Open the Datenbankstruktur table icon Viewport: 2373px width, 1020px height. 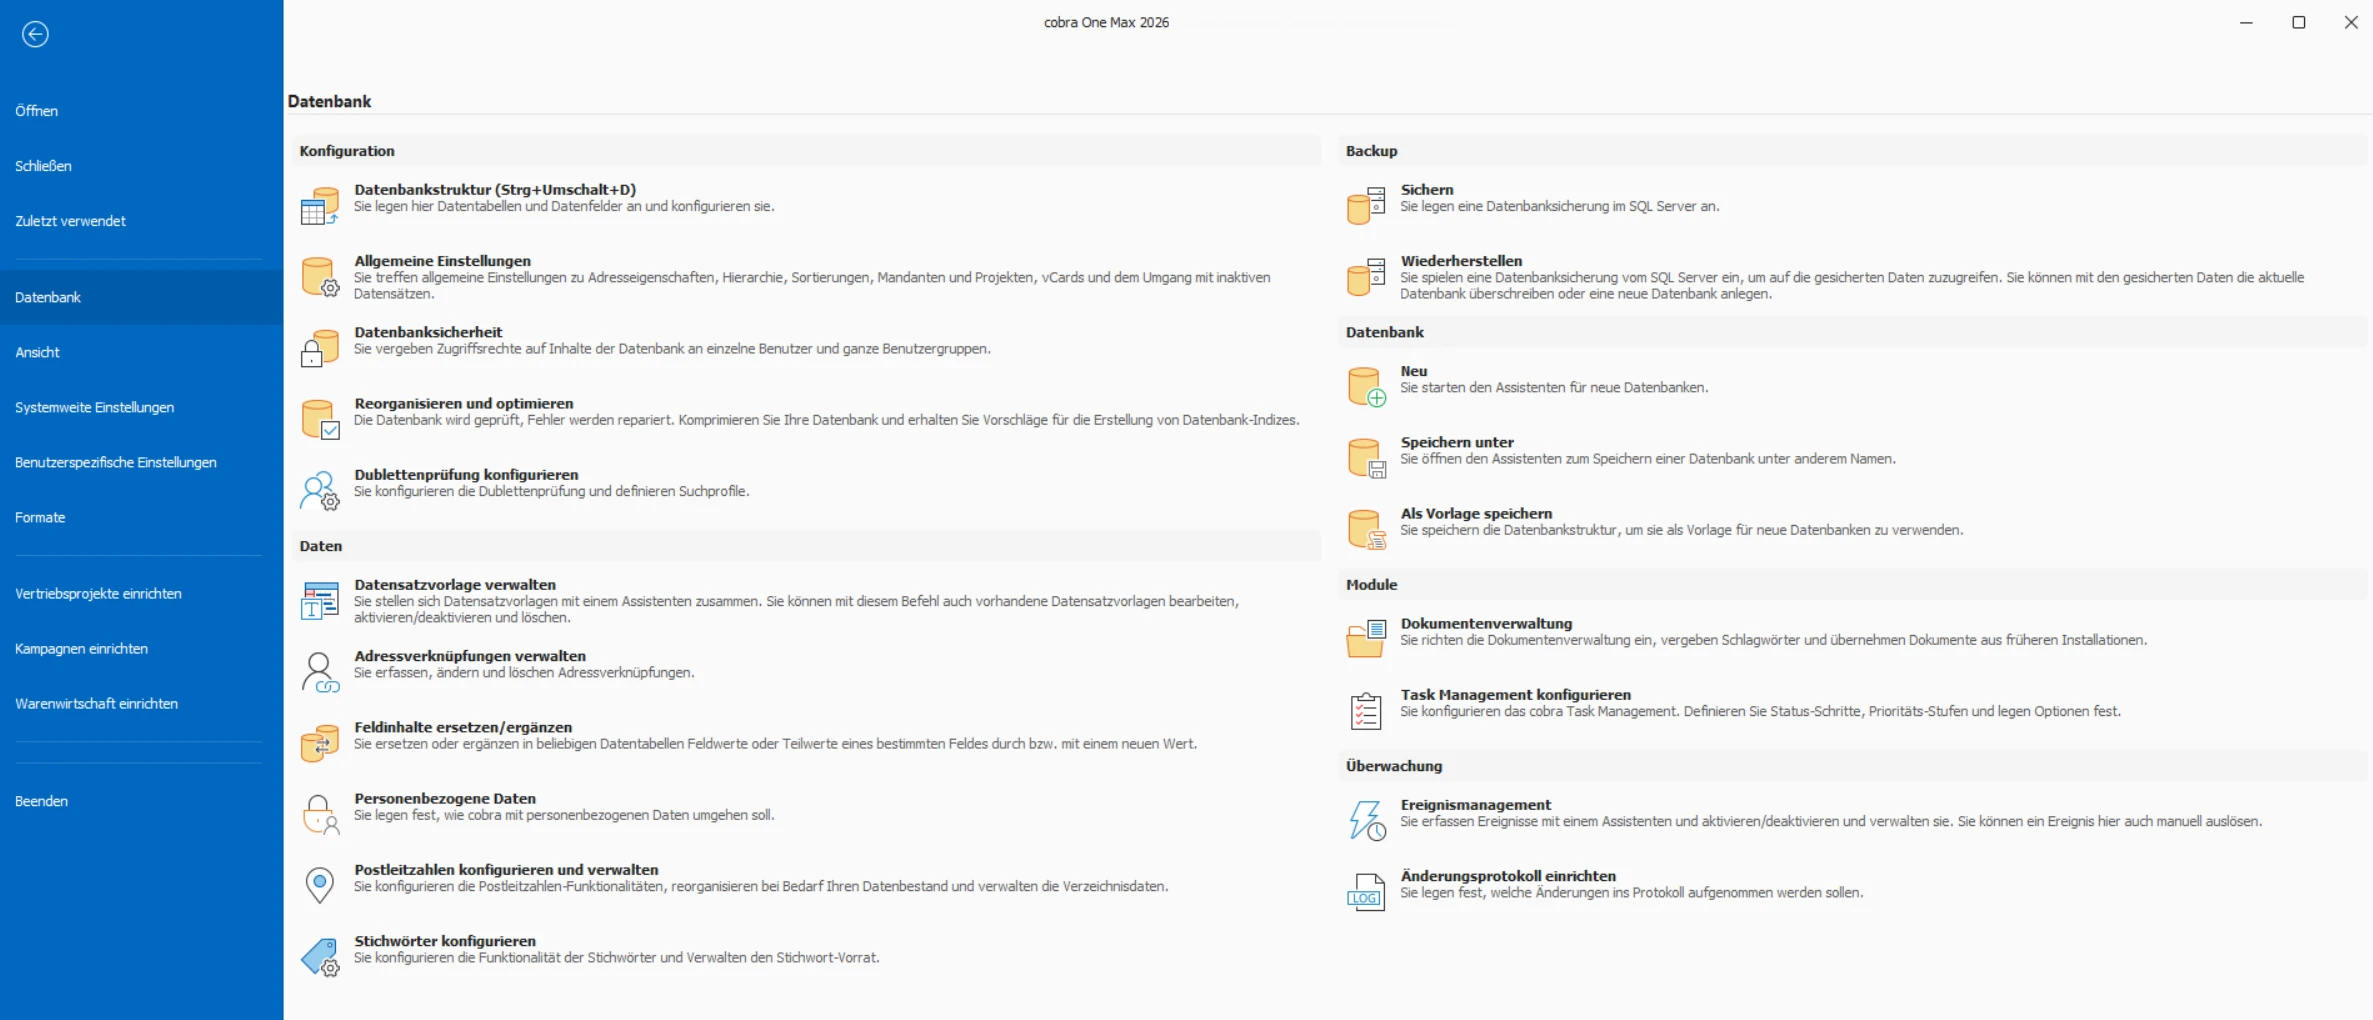[x=319, y=206]
